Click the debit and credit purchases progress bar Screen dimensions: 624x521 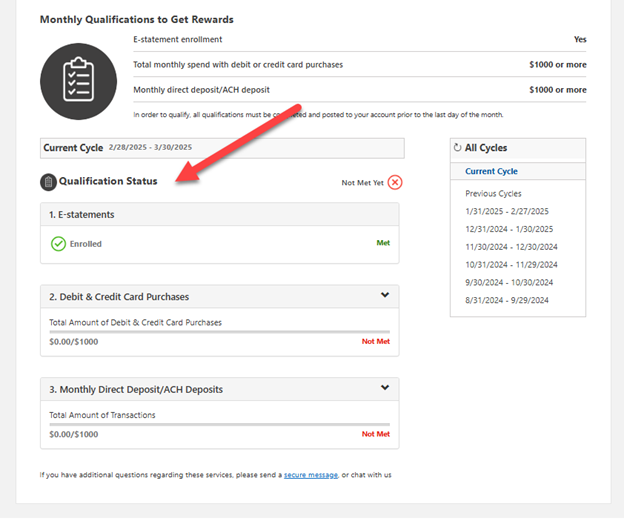pos(219,331)
